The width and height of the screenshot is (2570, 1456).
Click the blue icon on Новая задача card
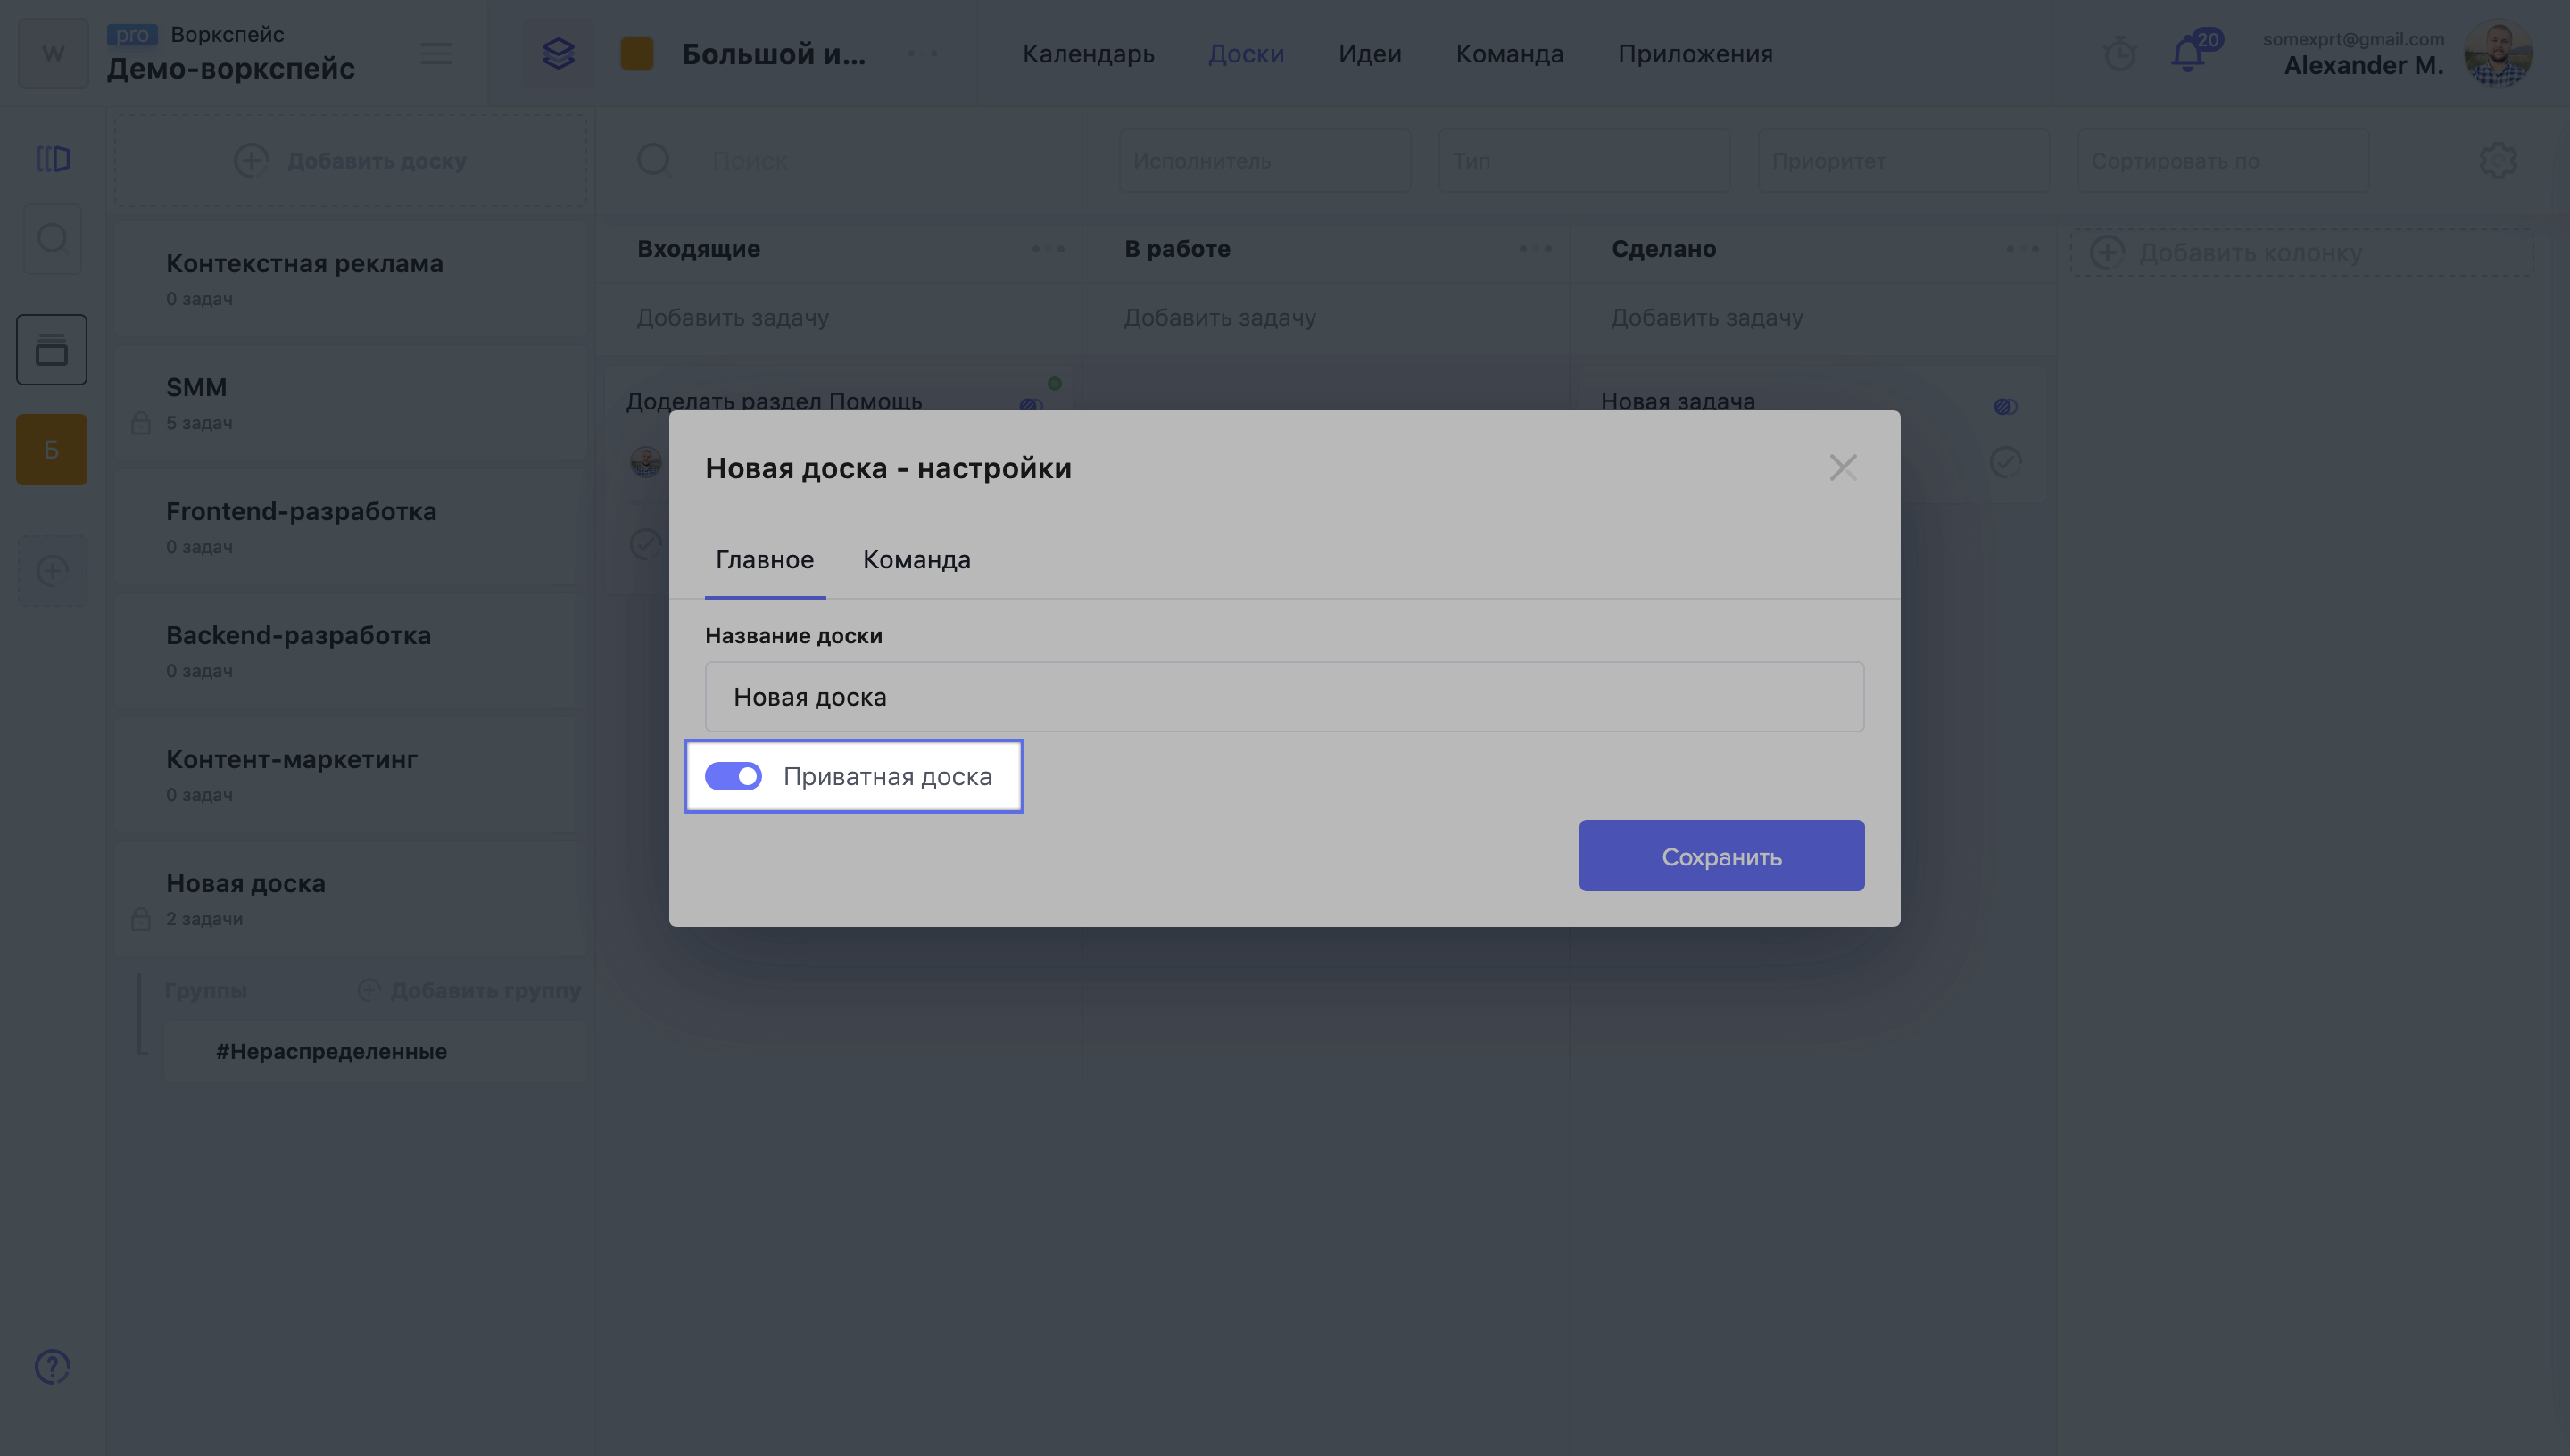pos(2005,406)
